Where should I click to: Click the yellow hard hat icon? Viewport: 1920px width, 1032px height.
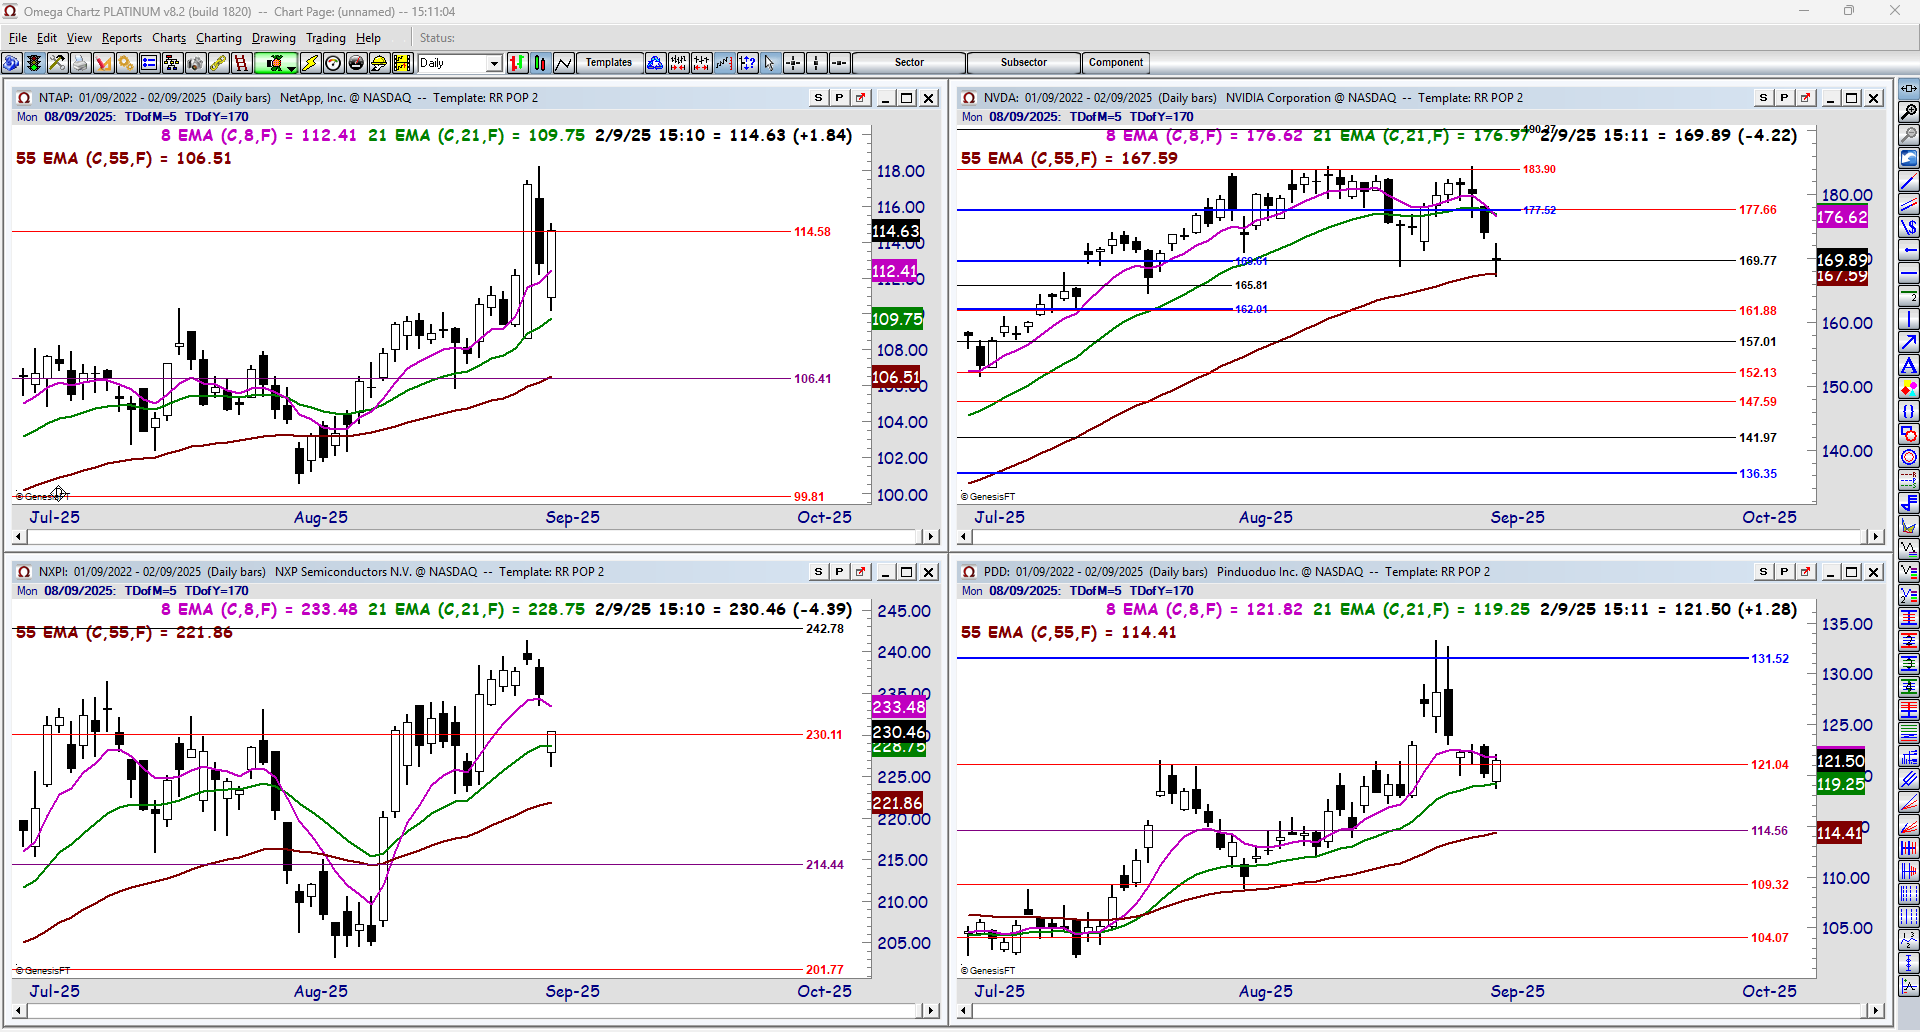point(379,63)
